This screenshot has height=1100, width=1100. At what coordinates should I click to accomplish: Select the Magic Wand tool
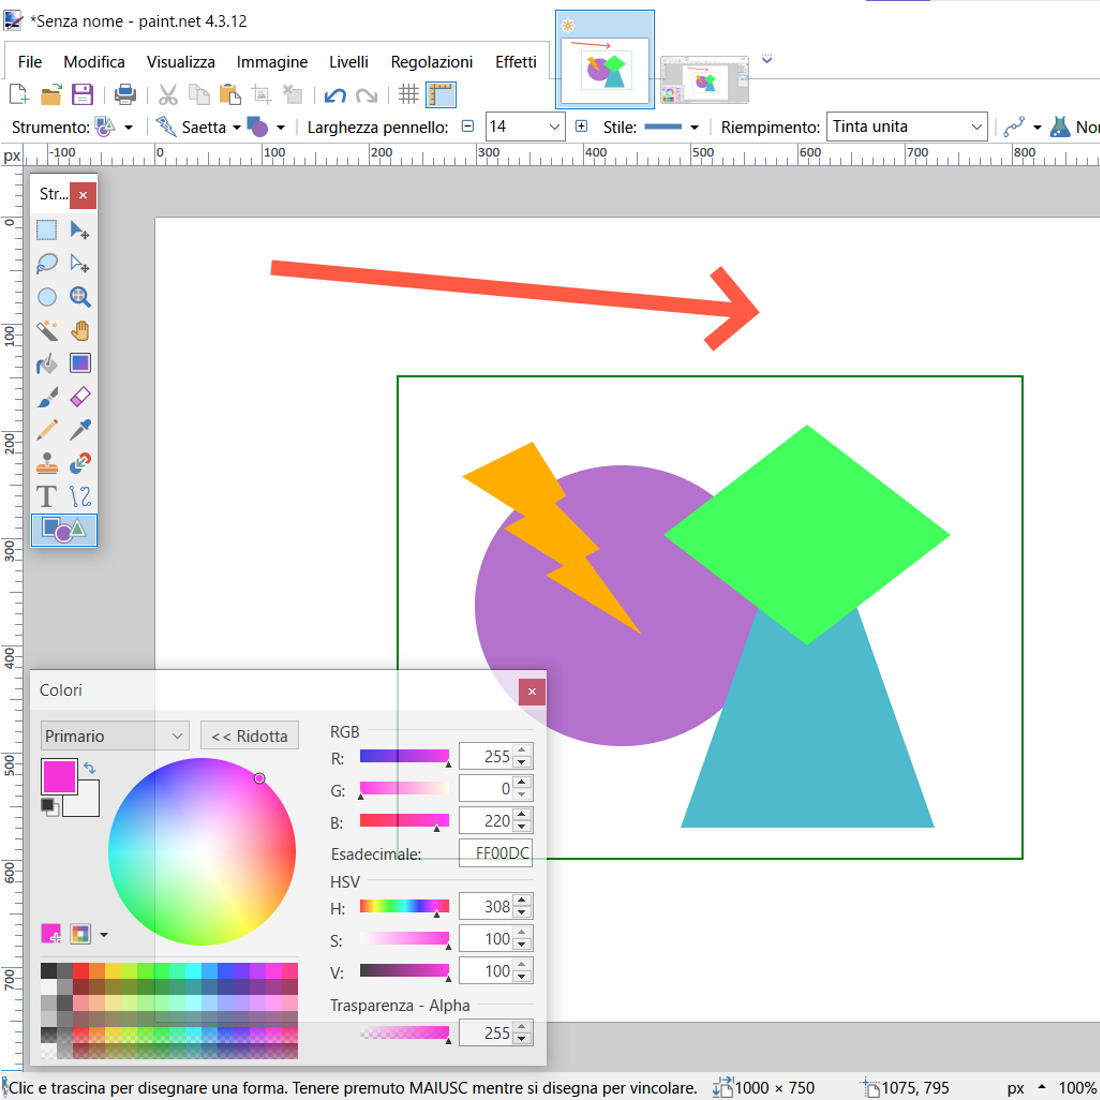47,330
